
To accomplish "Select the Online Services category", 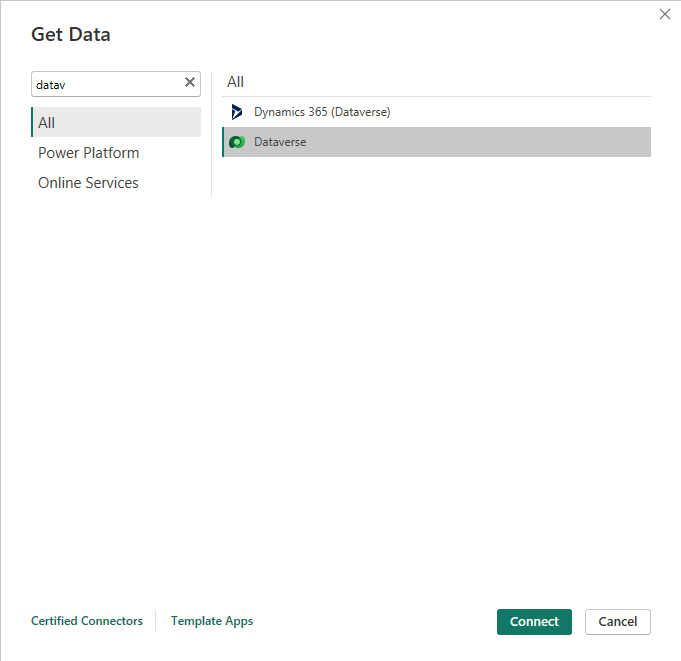I will [x=88, y=183].
